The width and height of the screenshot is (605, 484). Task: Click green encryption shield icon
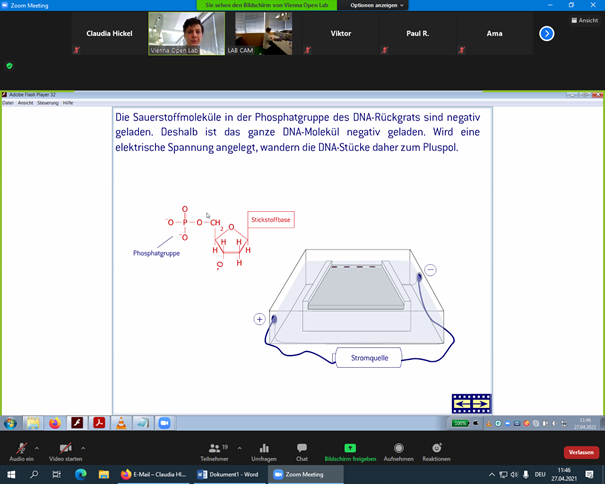[10, 65]
